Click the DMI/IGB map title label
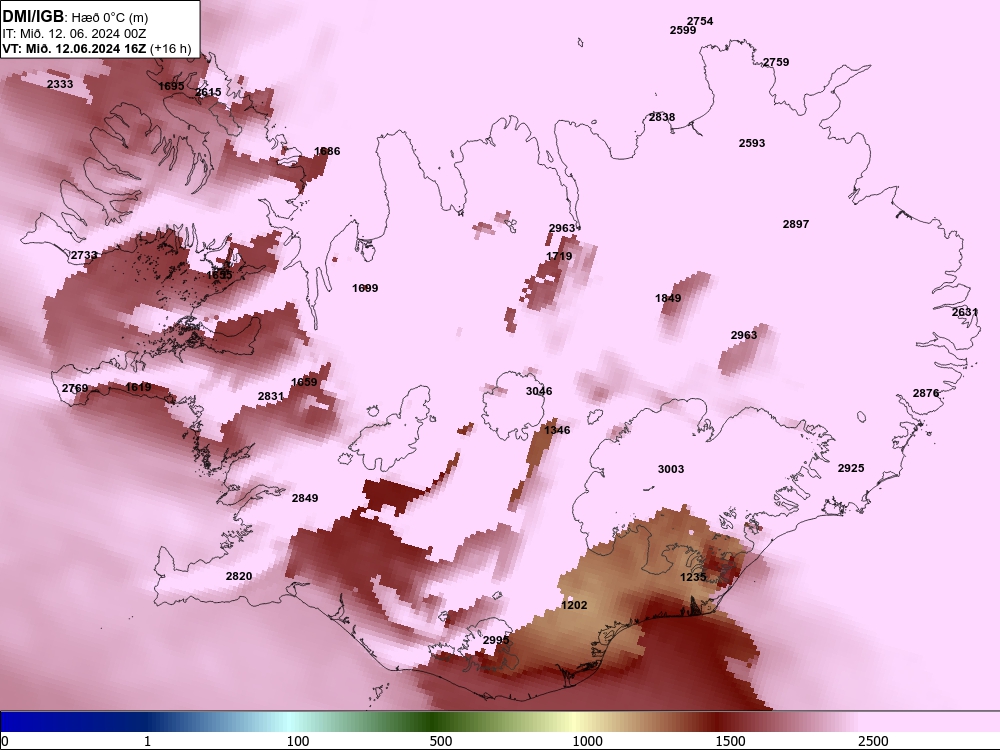This screenshot has width=1000, height=750. point(33,17)
